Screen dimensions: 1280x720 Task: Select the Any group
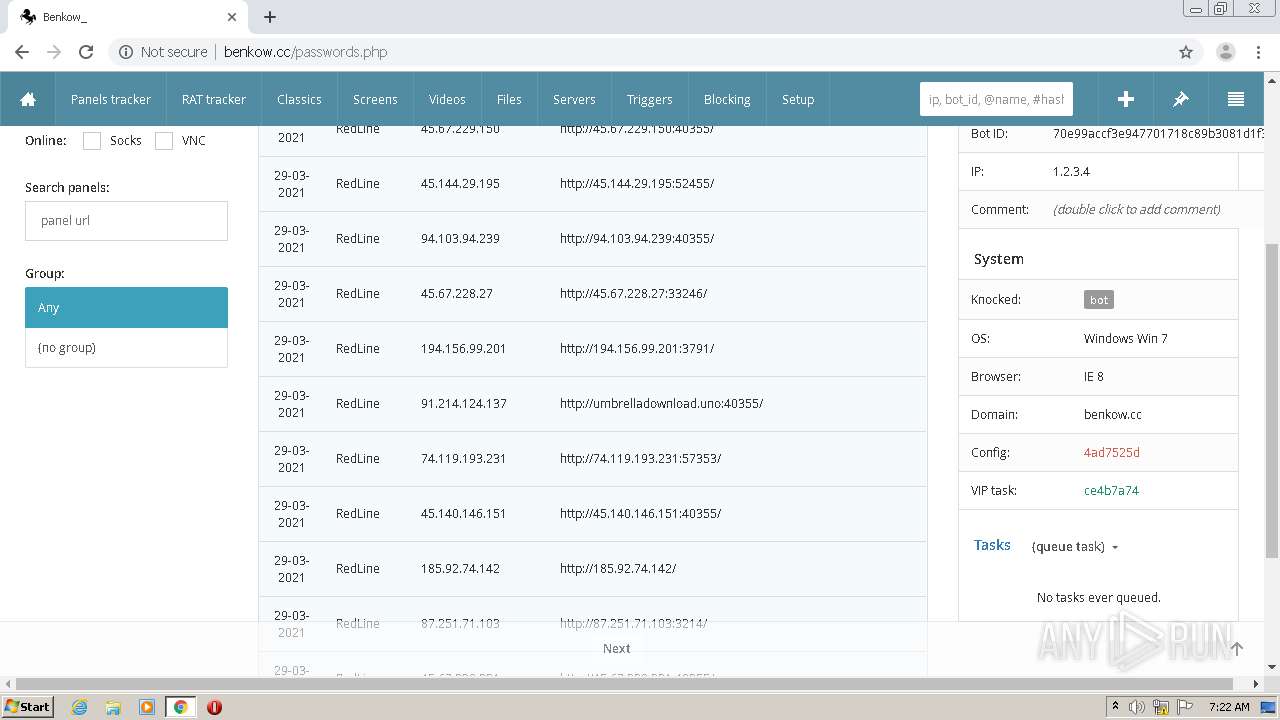pos(126,308)
